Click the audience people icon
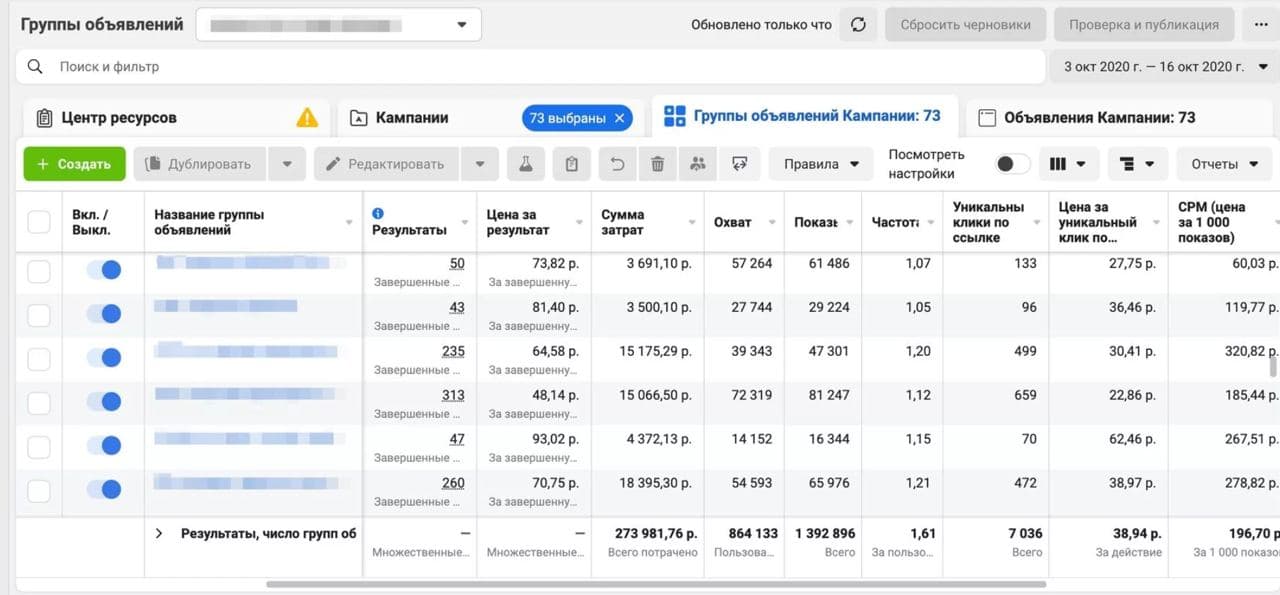Screen dimensions: 1280x595 [698, 164]
